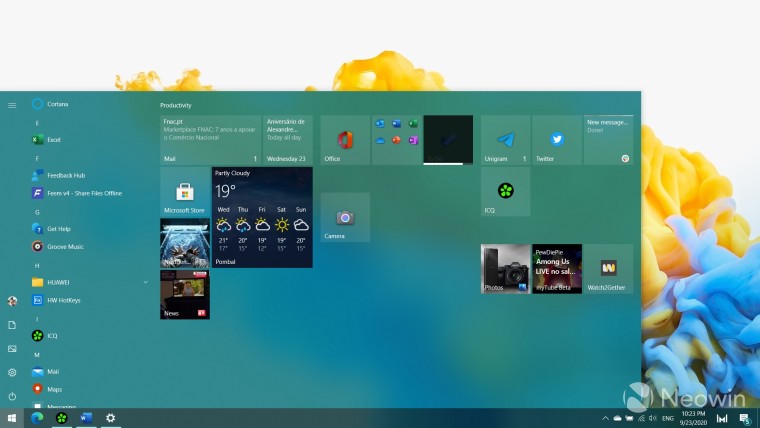Screen dimensions: 760x428
Task: Jump to letter H in app list
Action: coord(37,266)
